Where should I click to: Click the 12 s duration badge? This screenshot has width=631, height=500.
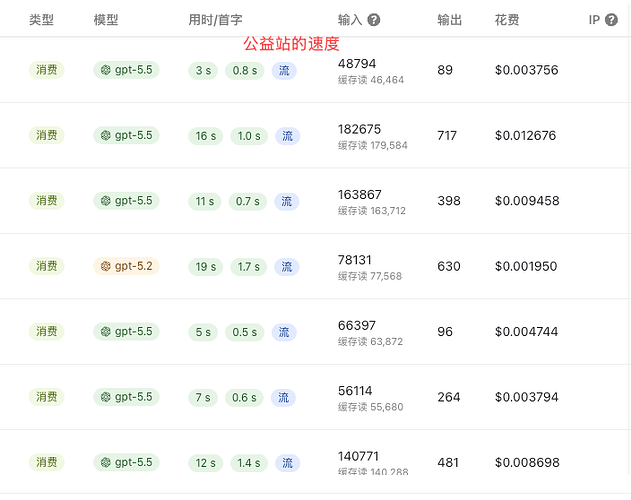click(206, 463)
